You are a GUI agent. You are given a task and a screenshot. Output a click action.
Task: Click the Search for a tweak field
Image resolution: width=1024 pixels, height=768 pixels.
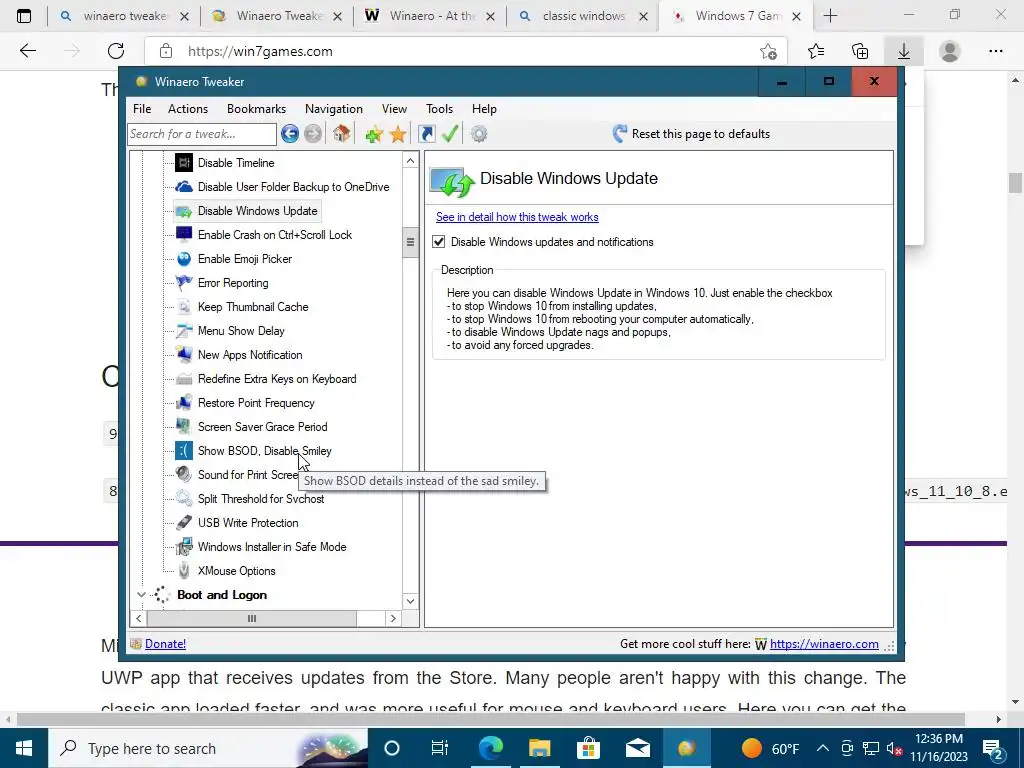coord(202,134)
